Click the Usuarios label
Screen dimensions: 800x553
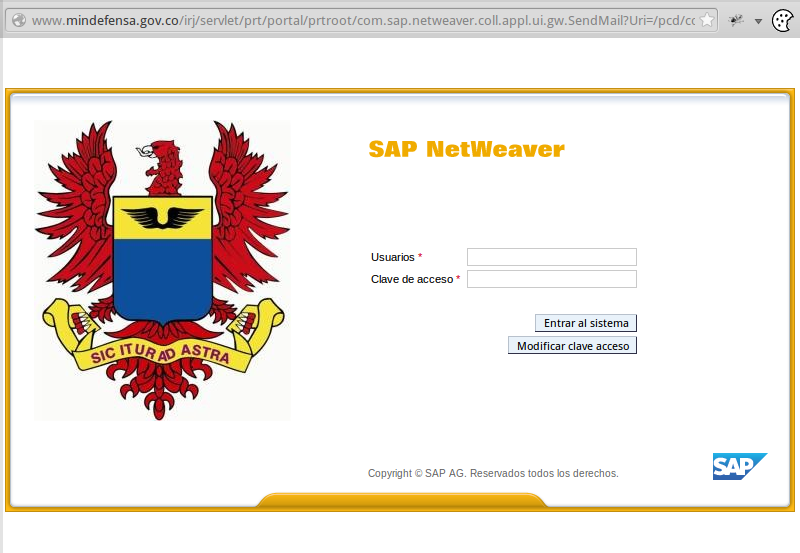tap(392, 257)
